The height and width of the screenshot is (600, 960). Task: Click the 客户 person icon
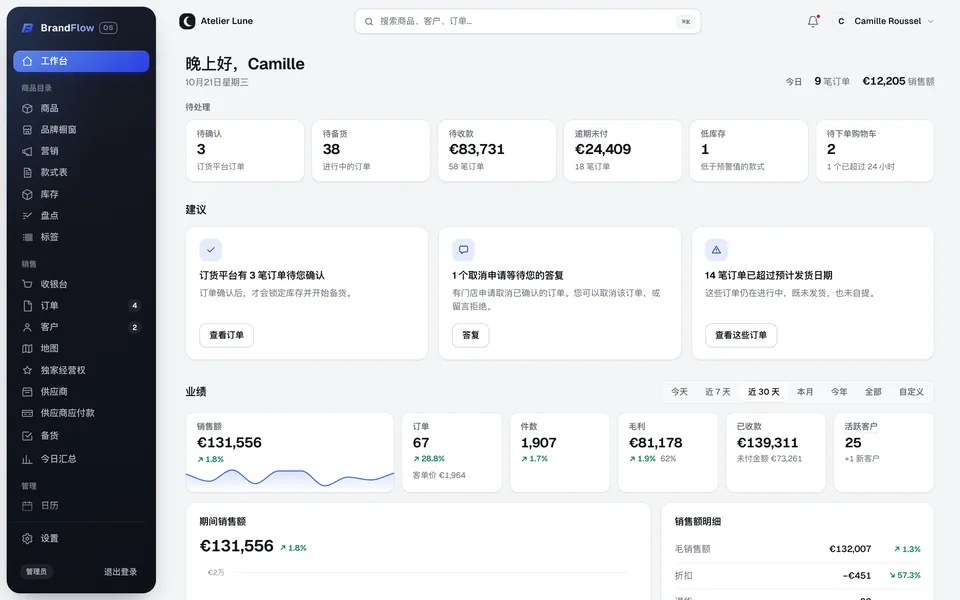coord(27,327)
